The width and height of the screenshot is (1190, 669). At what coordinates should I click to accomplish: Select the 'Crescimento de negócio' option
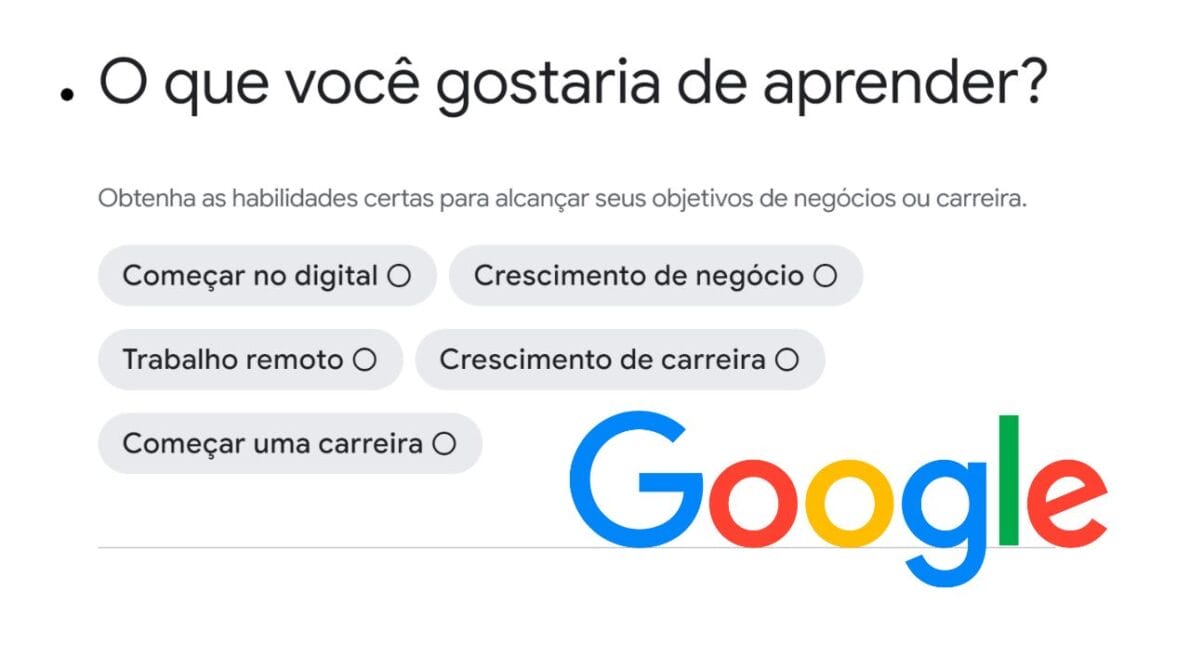tap(655, 275)
